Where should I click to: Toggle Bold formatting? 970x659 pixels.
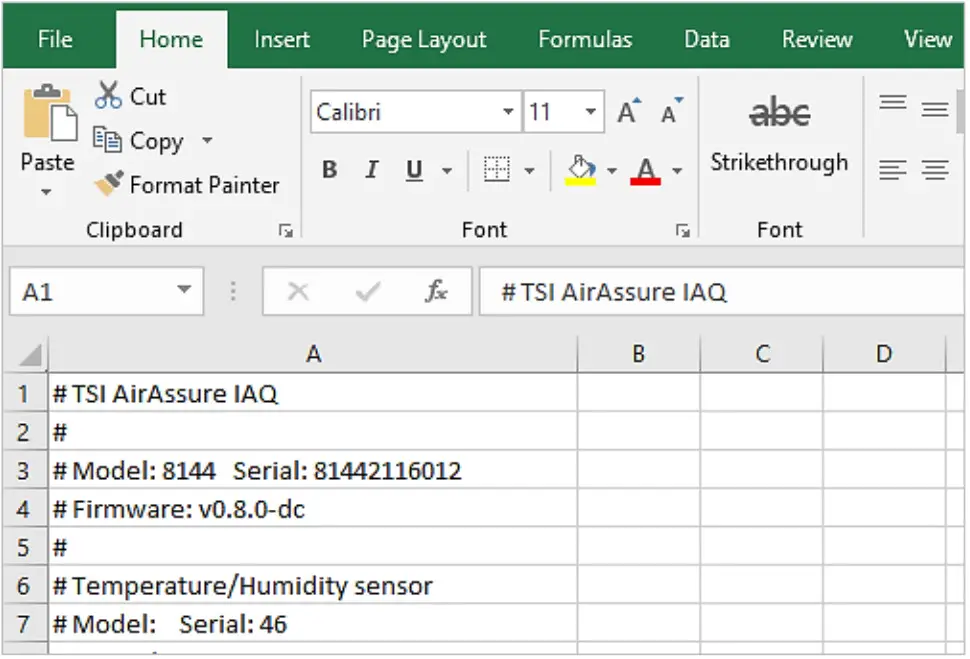tap(330, 169)
